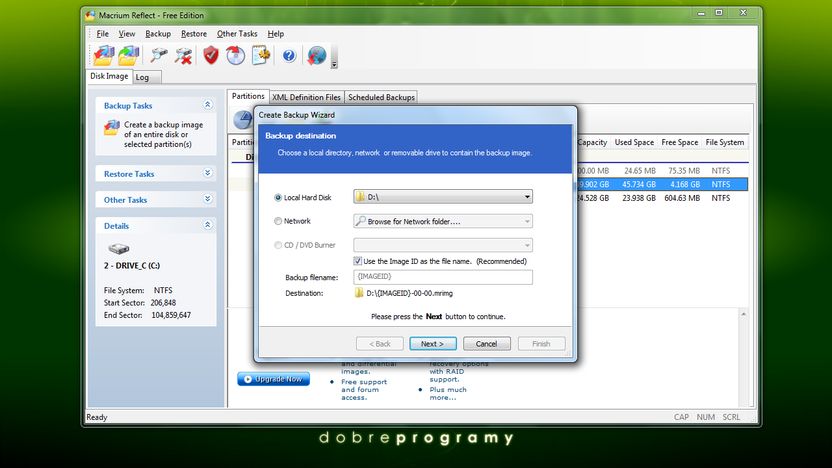Click the Next > button in wizard
The width and height of the screenshot is (832, 468).
click(x=433, y=344)
